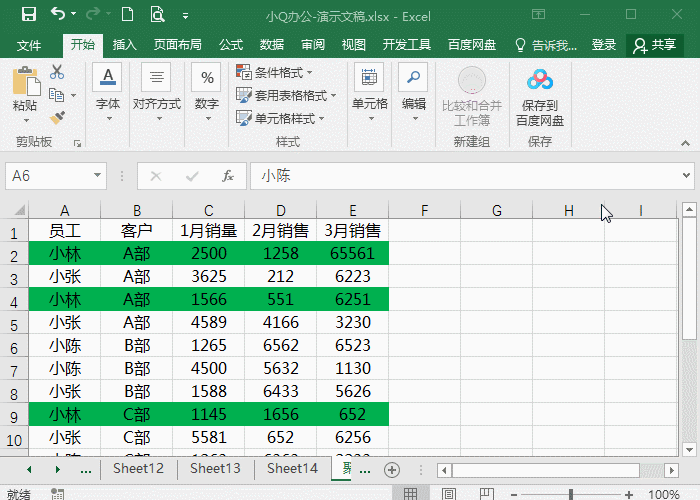Open the 数据 tab

point(272,45)
